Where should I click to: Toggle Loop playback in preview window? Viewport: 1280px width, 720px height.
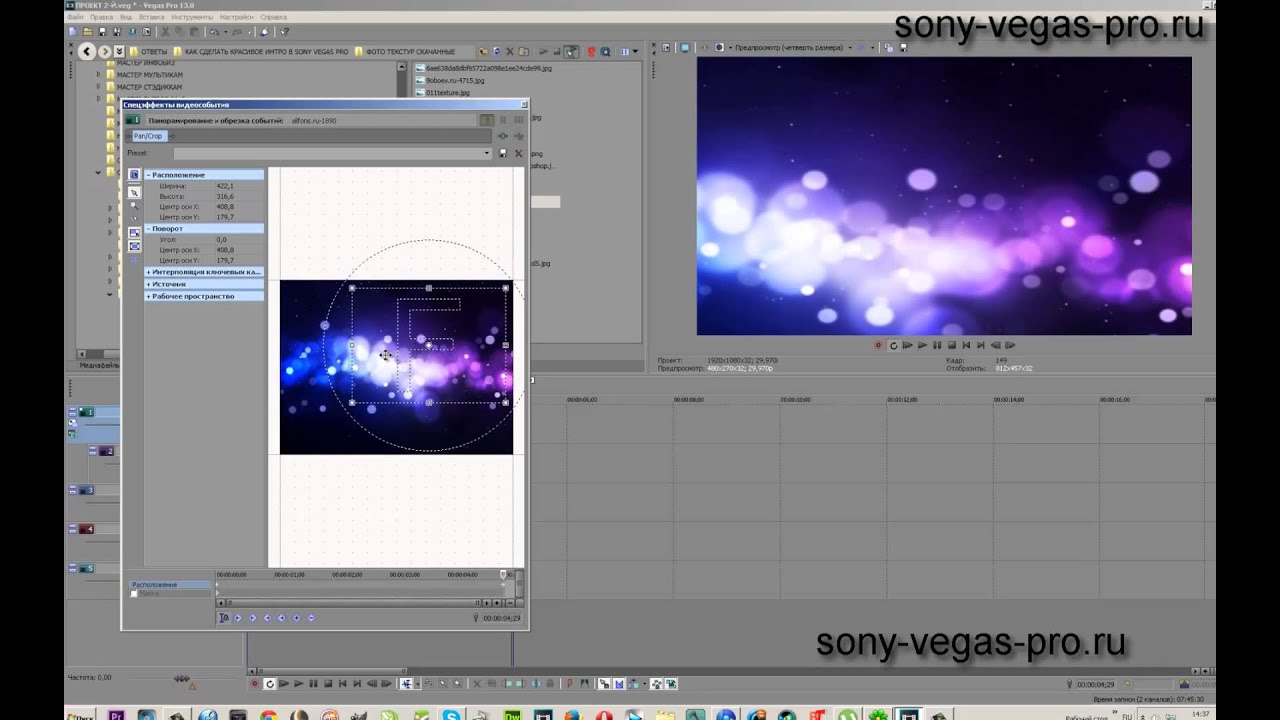coord(893,345)
